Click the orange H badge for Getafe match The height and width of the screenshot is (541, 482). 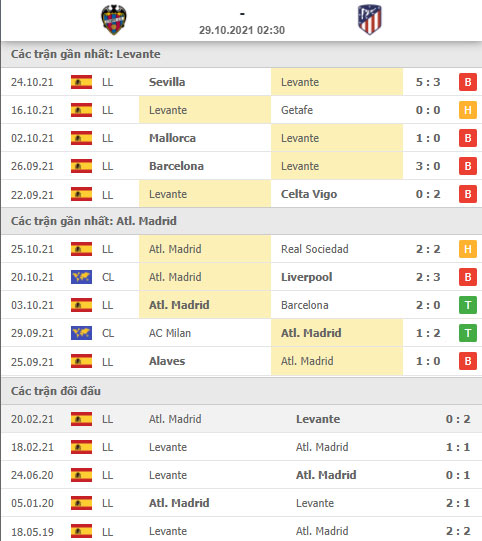coord(468,110)
